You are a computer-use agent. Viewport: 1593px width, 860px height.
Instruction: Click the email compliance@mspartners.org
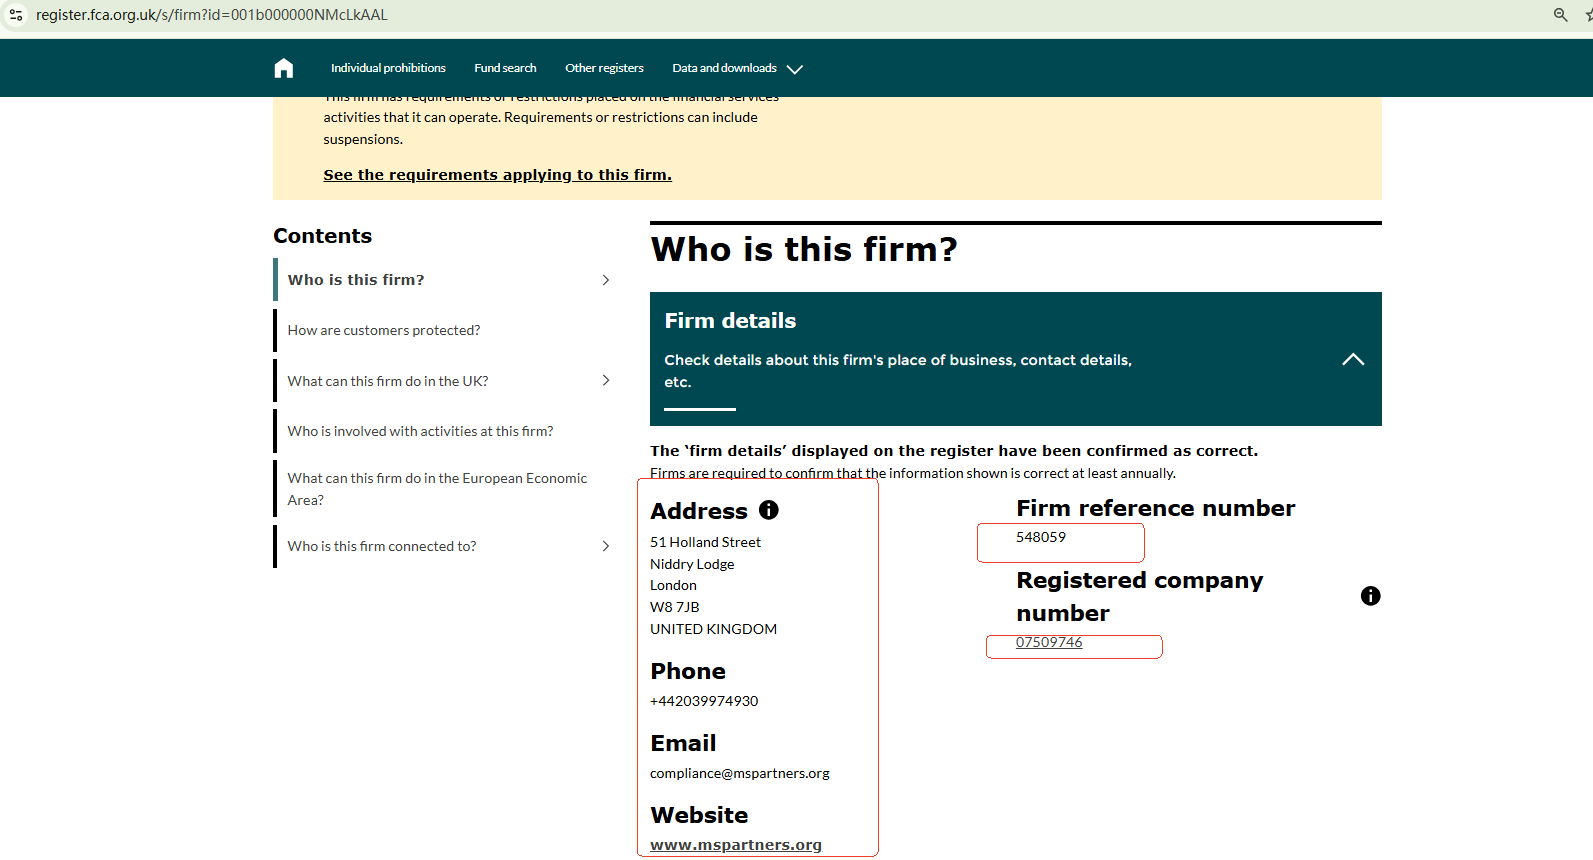[740, 773]
